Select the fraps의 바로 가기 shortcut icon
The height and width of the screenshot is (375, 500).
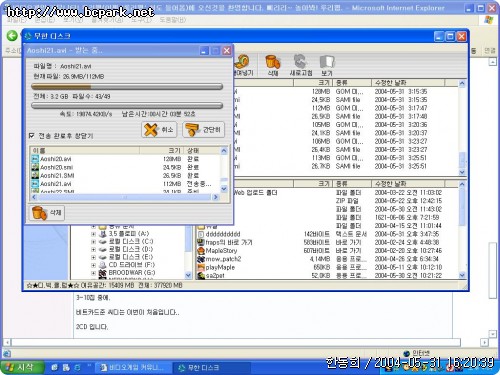201,242
